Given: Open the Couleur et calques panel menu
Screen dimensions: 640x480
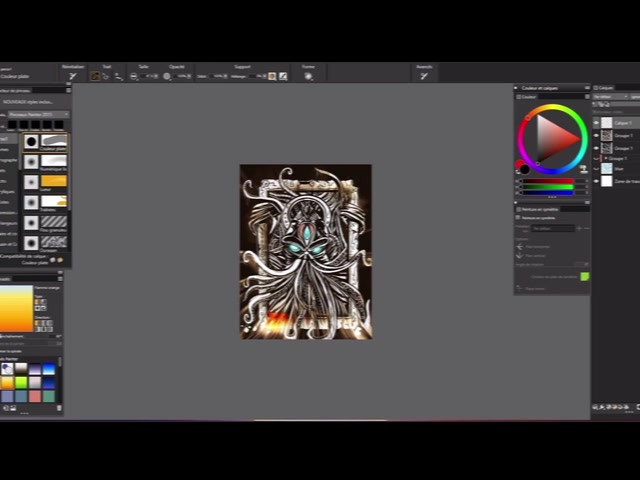Looking at the screenshot, I should click(x=587, y=88).
